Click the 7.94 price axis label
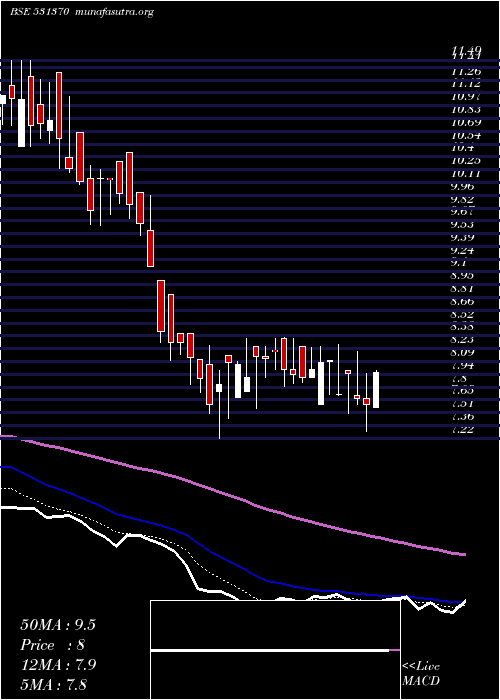Viewport: 500px width, 700px height. click(x=463, y=366)
